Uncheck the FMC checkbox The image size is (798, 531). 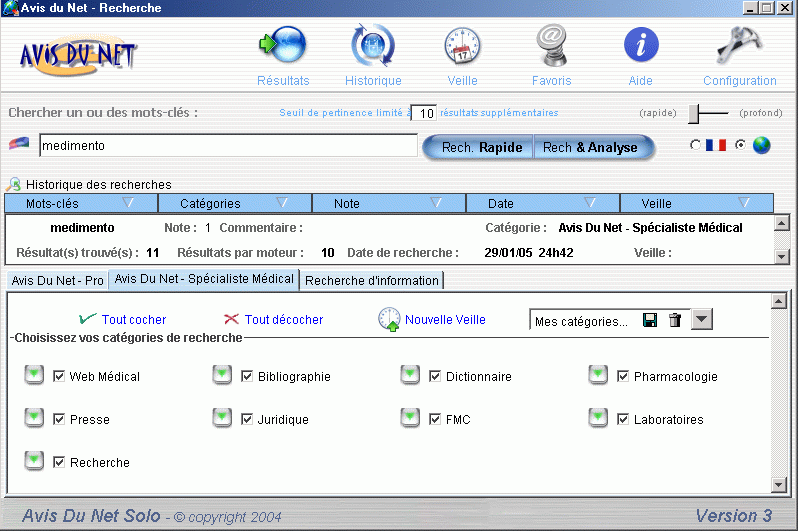435,419
